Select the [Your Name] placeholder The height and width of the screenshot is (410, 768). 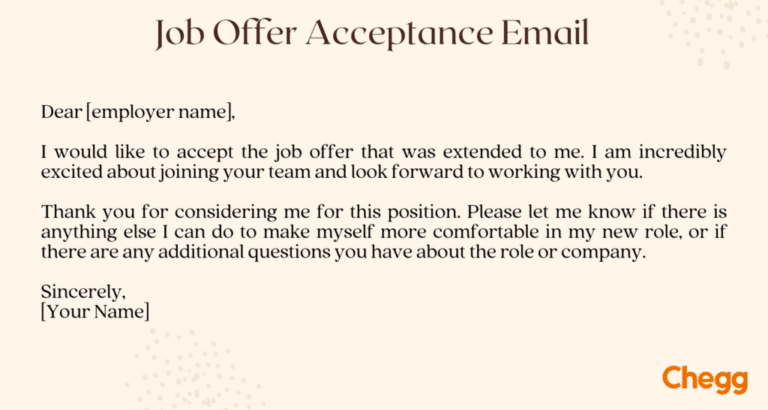tap(94, 312)
